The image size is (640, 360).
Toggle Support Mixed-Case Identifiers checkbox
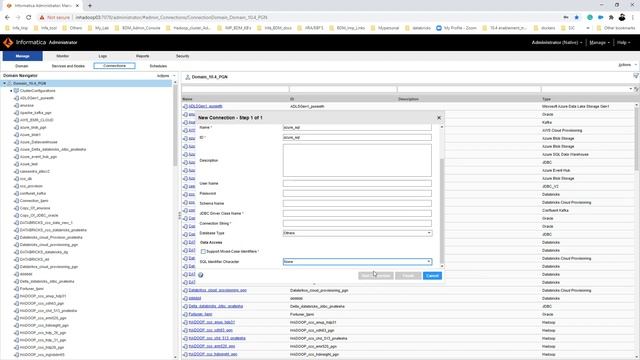[x=203, y=251]
